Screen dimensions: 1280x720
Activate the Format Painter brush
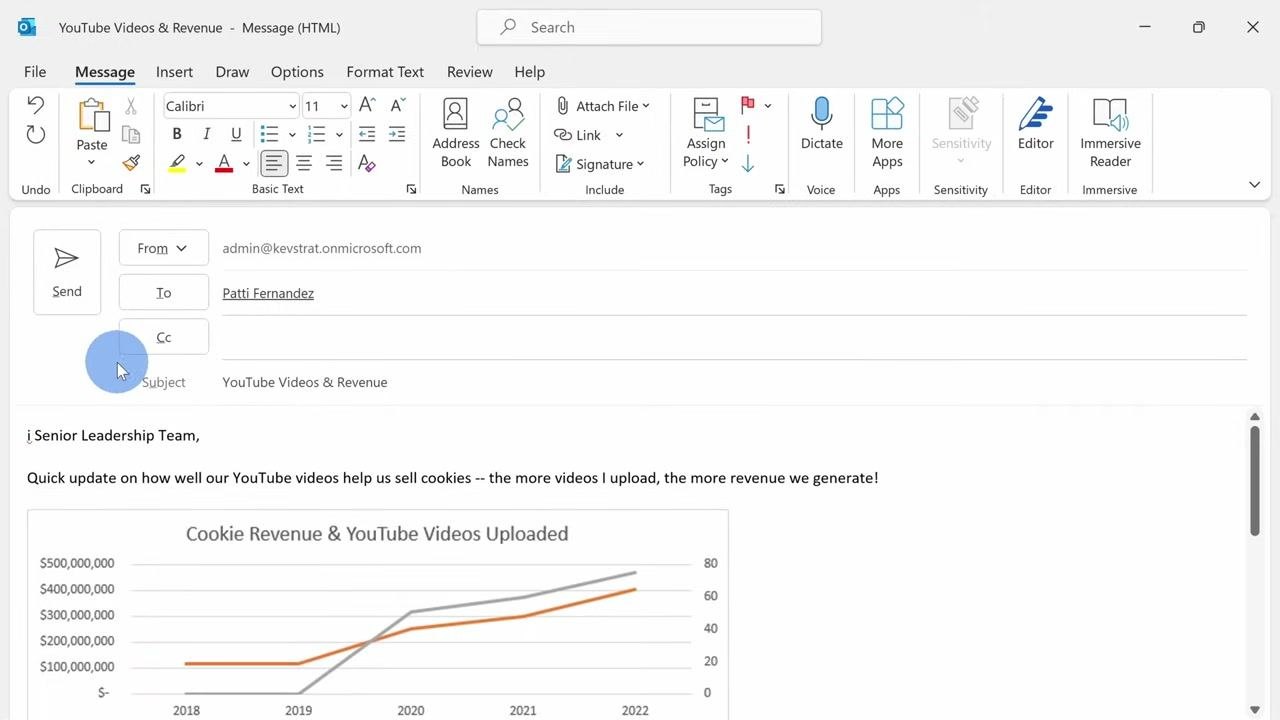[x=130, y=162]
